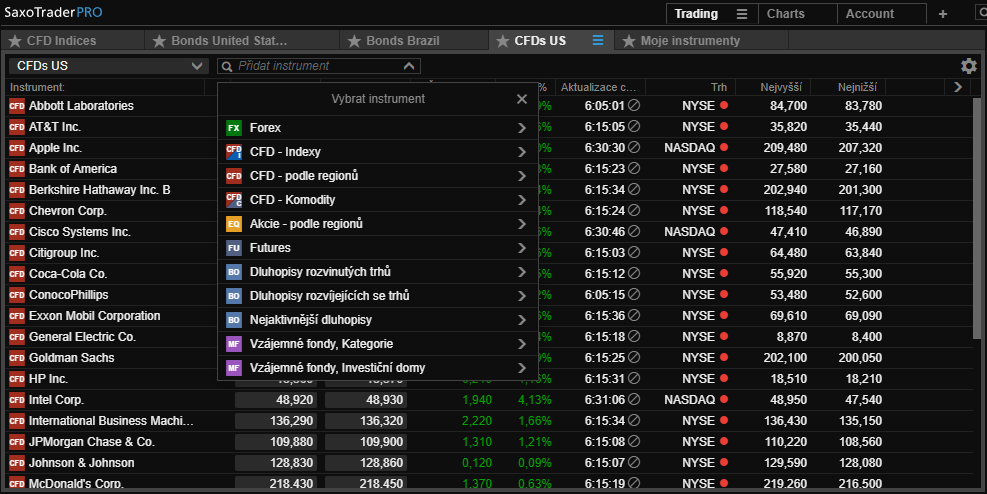987x494 pixels.
Task: Switch to the CFD Indices tab
Action: coord(72,41)
